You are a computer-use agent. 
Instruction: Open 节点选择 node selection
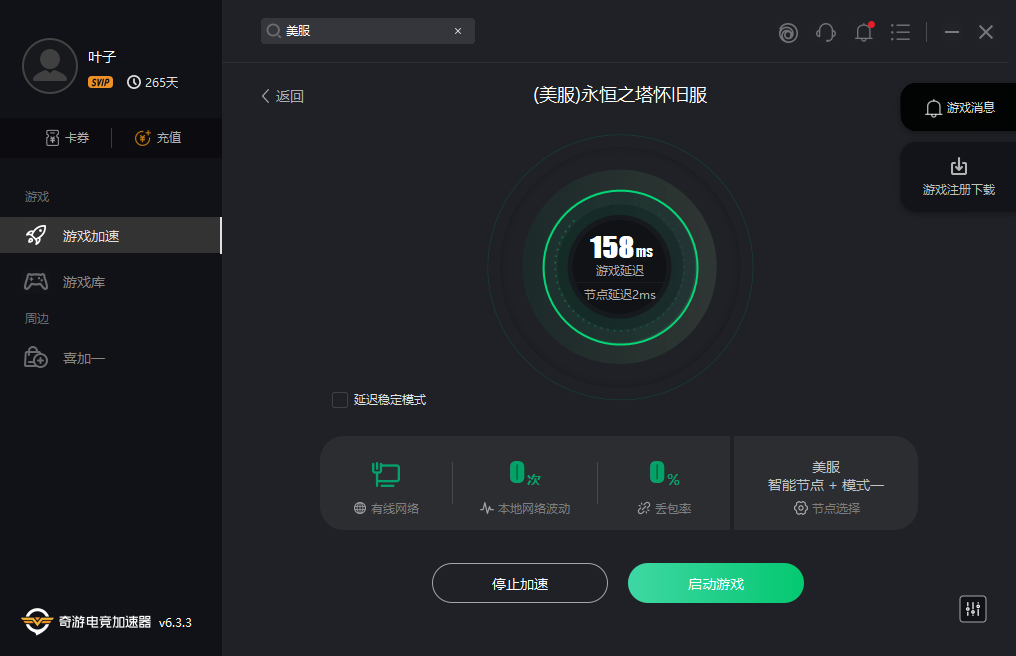[x=827, y=508]
